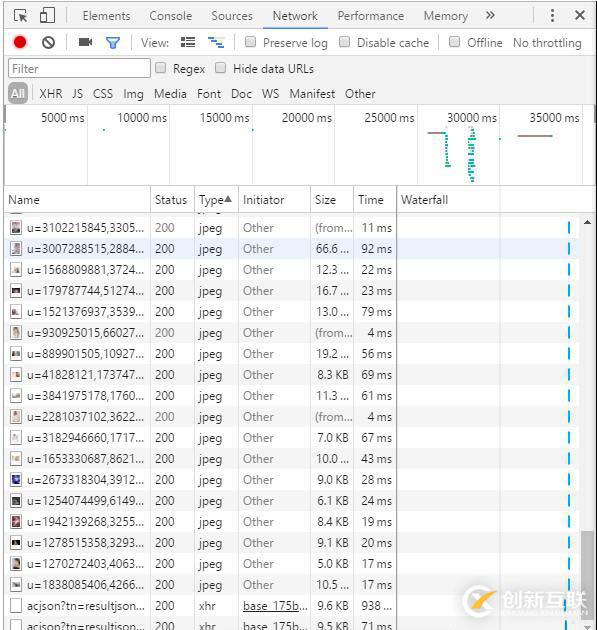
Task: Open the DevTools three-dot menu
Action: coord(552,16)
